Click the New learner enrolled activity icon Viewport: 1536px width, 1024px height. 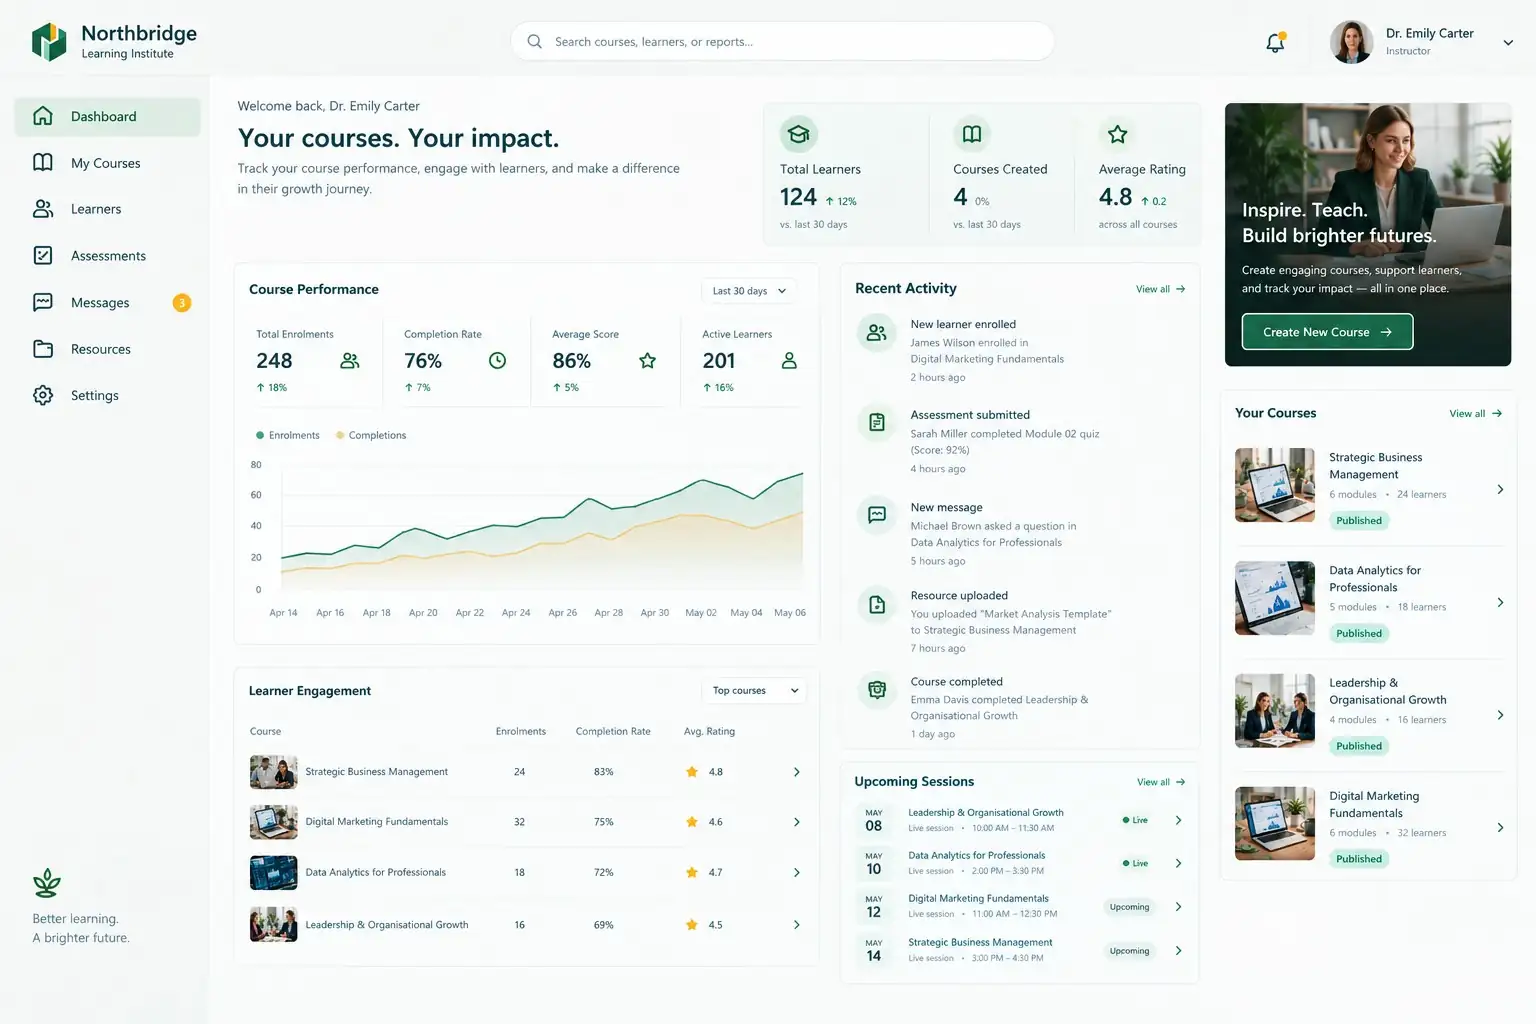click(877, 333)
